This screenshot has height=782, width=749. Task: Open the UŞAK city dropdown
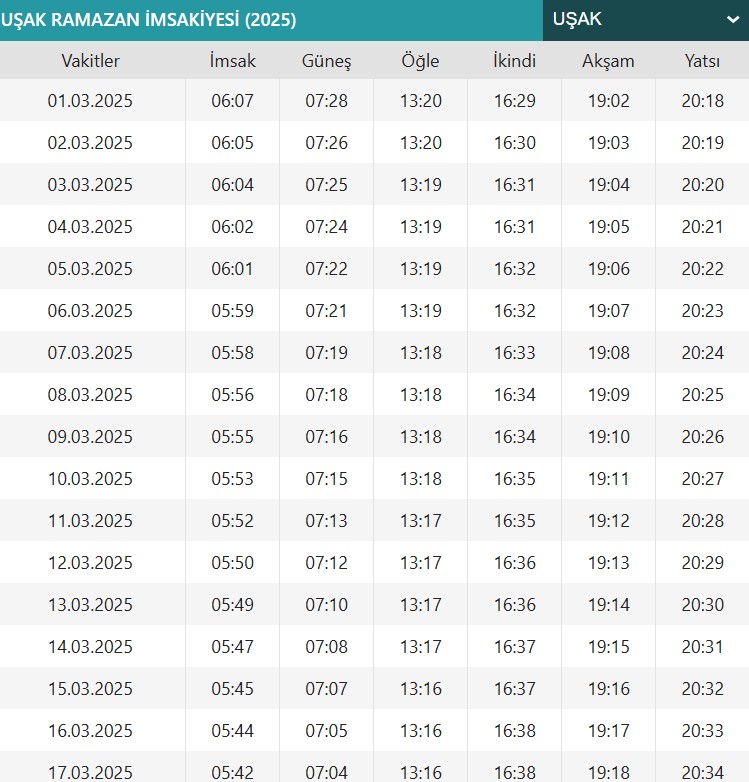point(646,20)
